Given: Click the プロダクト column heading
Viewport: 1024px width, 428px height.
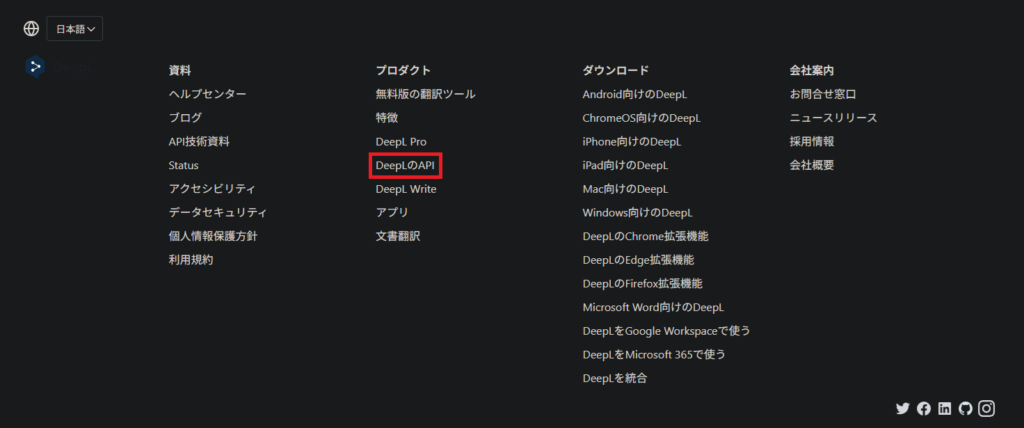Looking at the screenshot, I should (x=403, y=71).
